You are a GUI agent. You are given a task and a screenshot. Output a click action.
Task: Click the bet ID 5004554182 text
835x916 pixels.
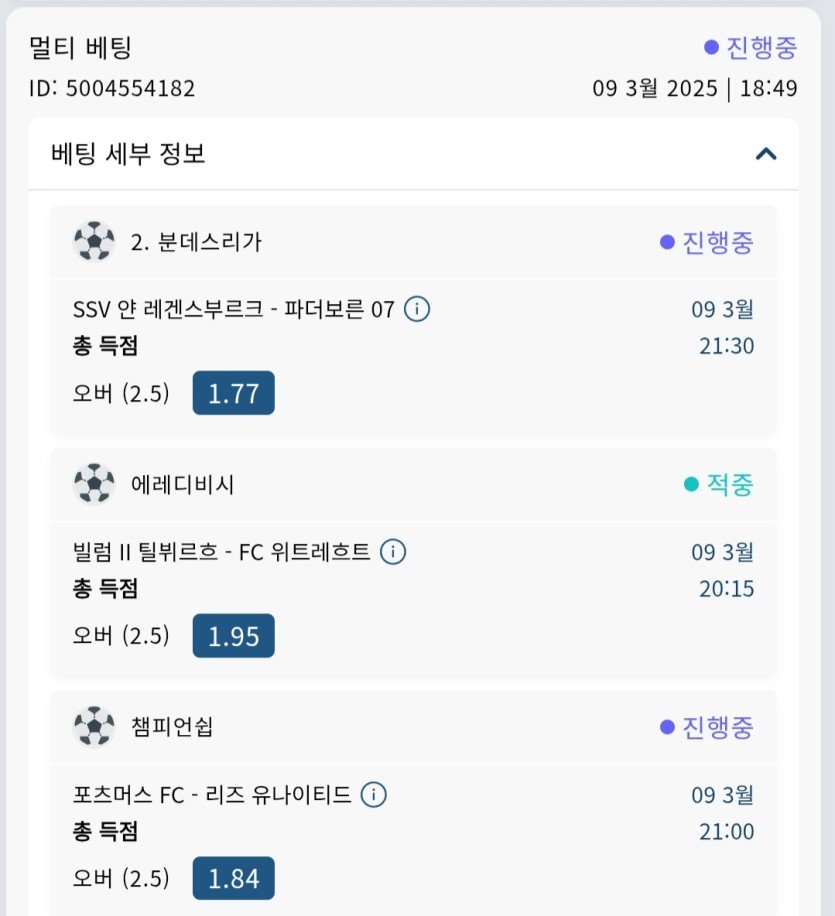112,88
